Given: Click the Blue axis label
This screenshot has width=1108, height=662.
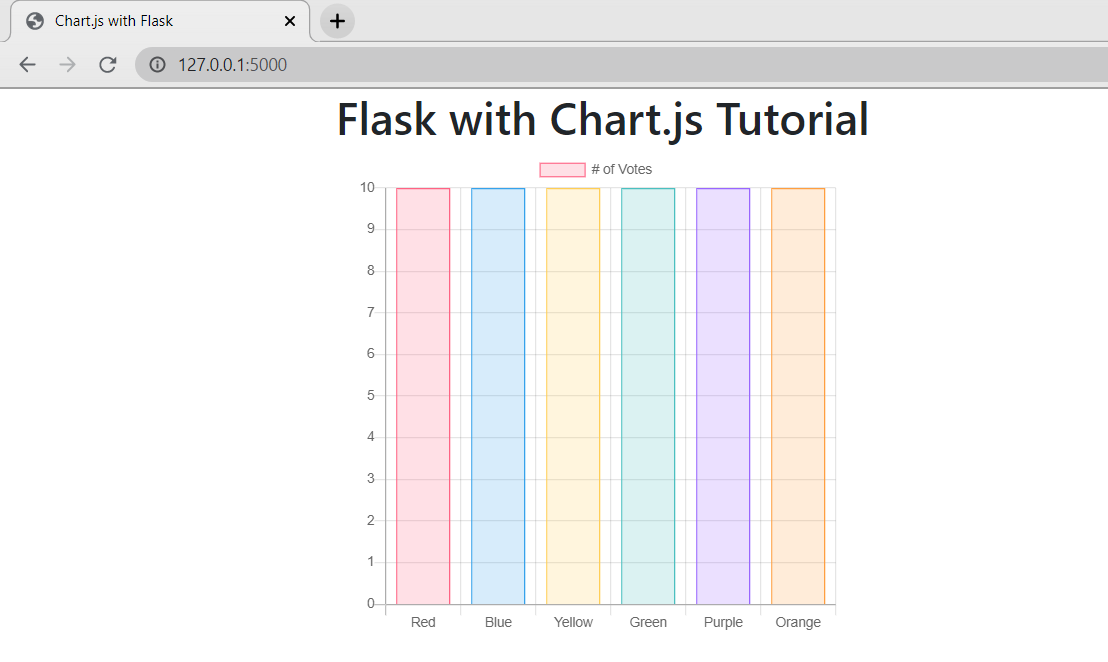Looking at the screenshot, I should pos(498,622).
